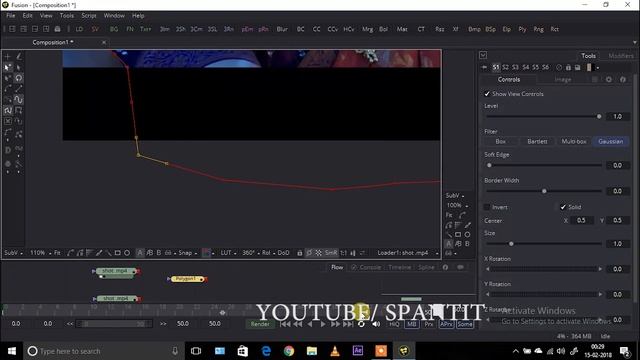Click the printer icon in toolbar
The width and height of the screenshot is (640, 360).
(58, 29)
